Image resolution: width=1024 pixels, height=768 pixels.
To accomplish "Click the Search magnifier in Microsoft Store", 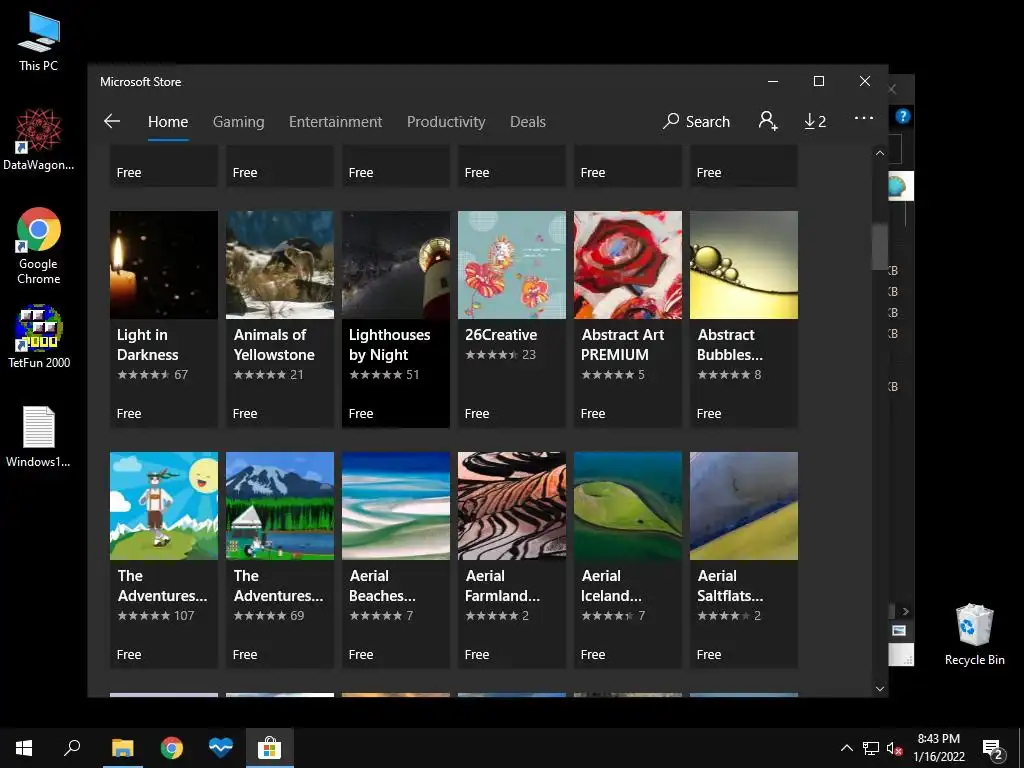I will 696,121.
